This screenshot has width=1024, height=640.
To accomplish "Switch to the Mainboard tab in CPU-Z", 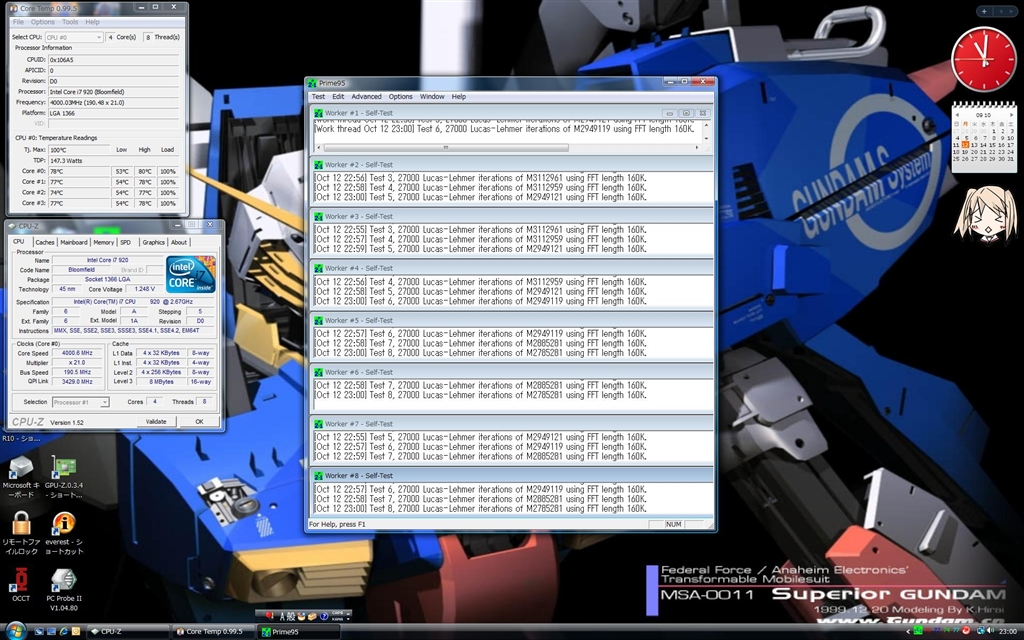I will (x=74, y=242).
